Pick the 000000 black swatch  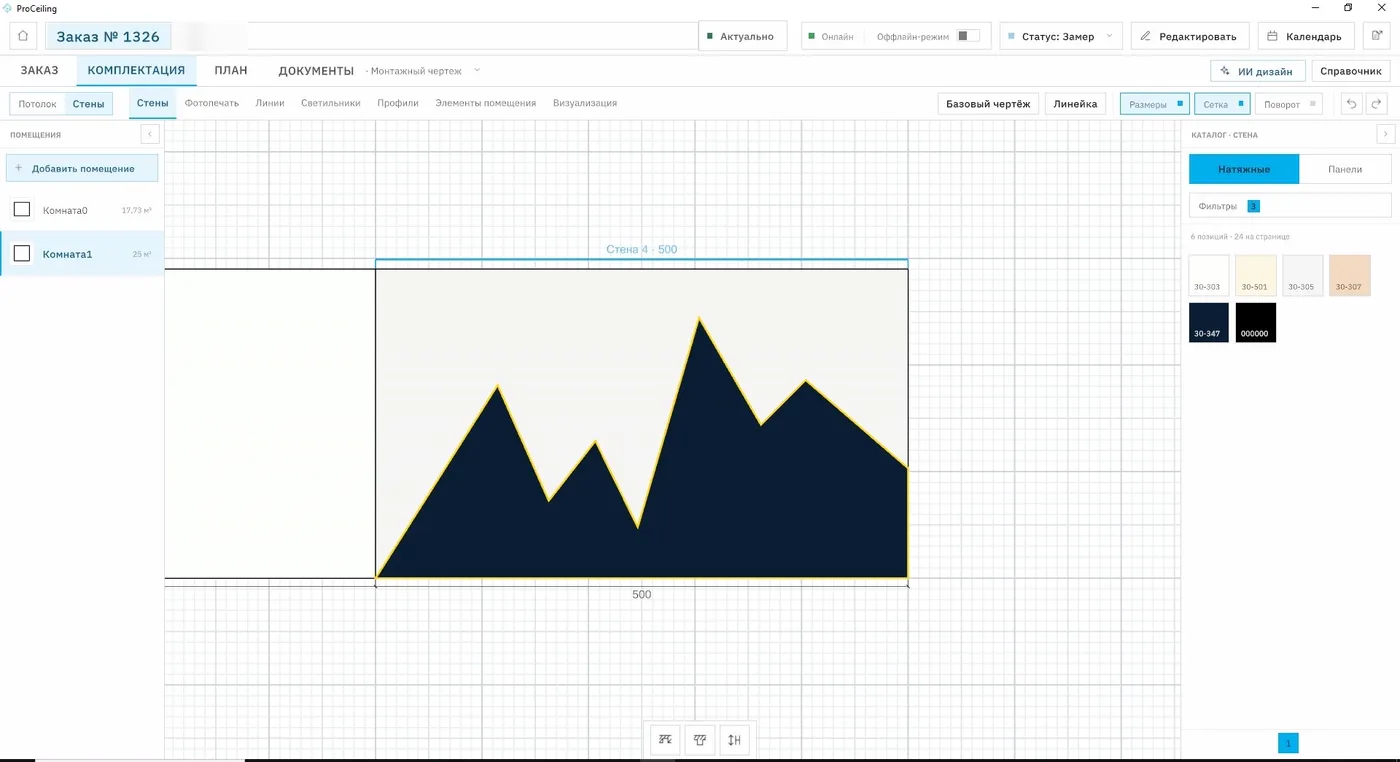point(1255,322)
